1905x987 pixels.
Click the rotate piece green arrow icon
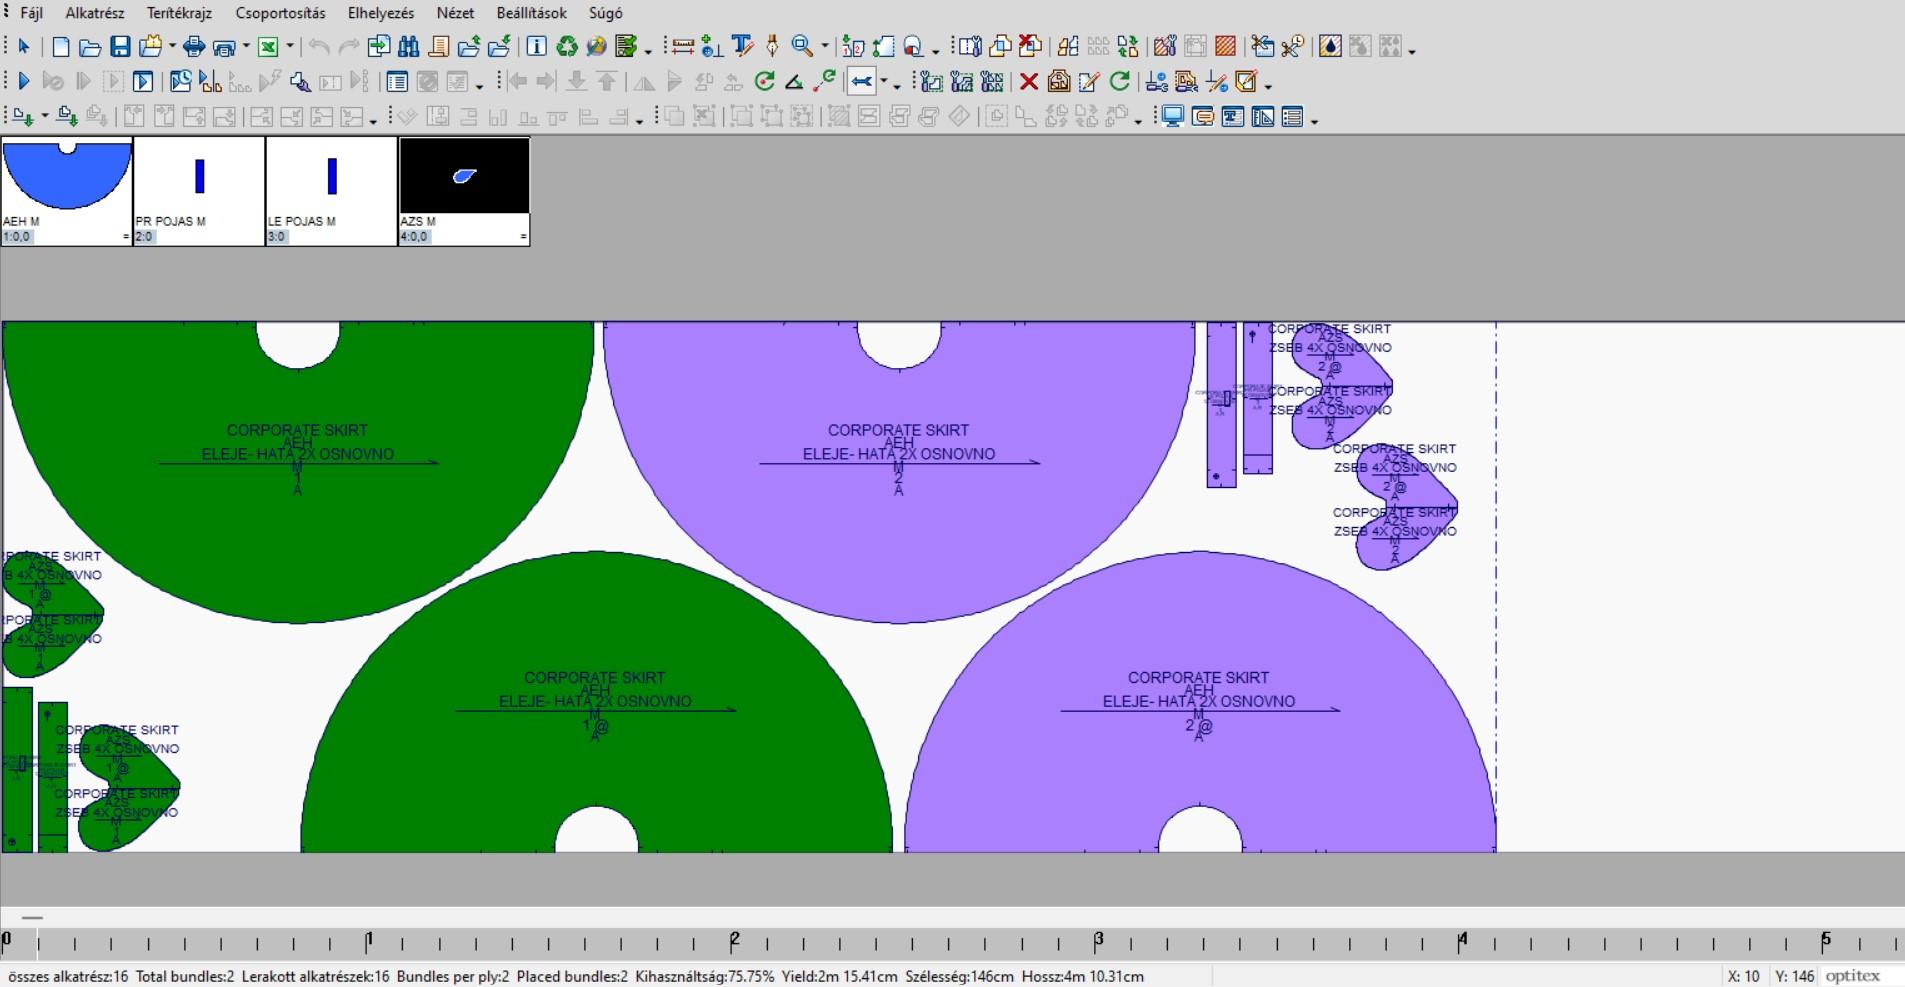tap(765, 81)
